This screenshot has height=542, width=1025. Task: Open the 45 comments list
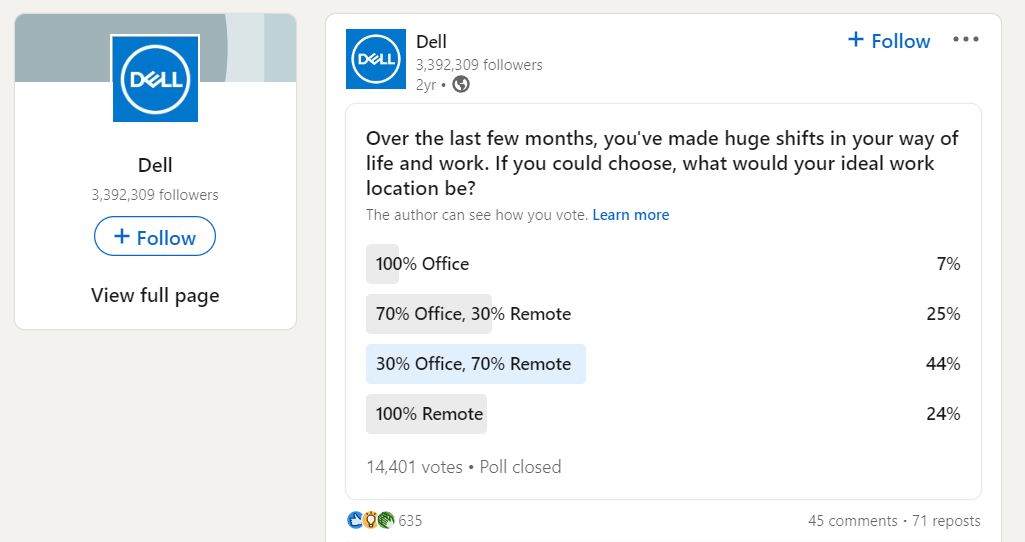click(852, 521)
